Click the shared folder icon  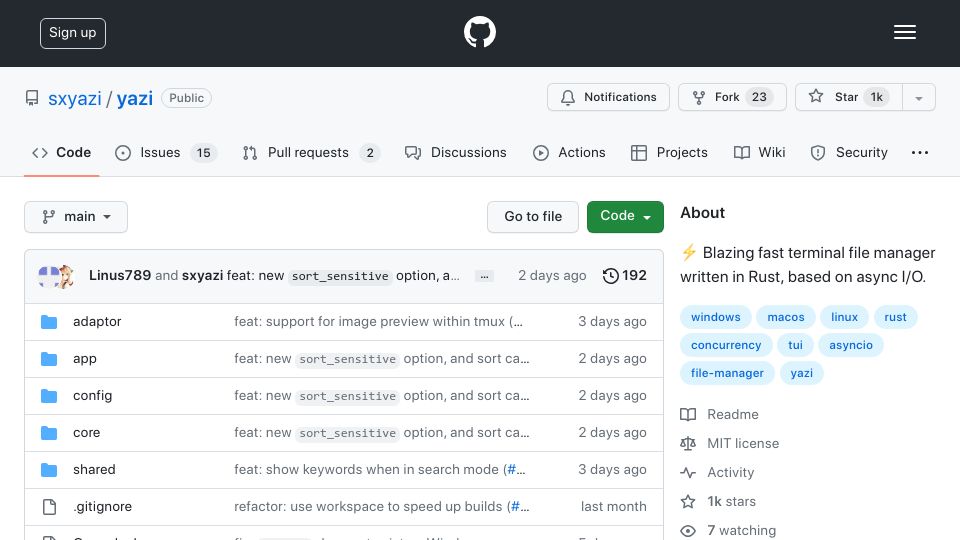(x=49, y=470)
